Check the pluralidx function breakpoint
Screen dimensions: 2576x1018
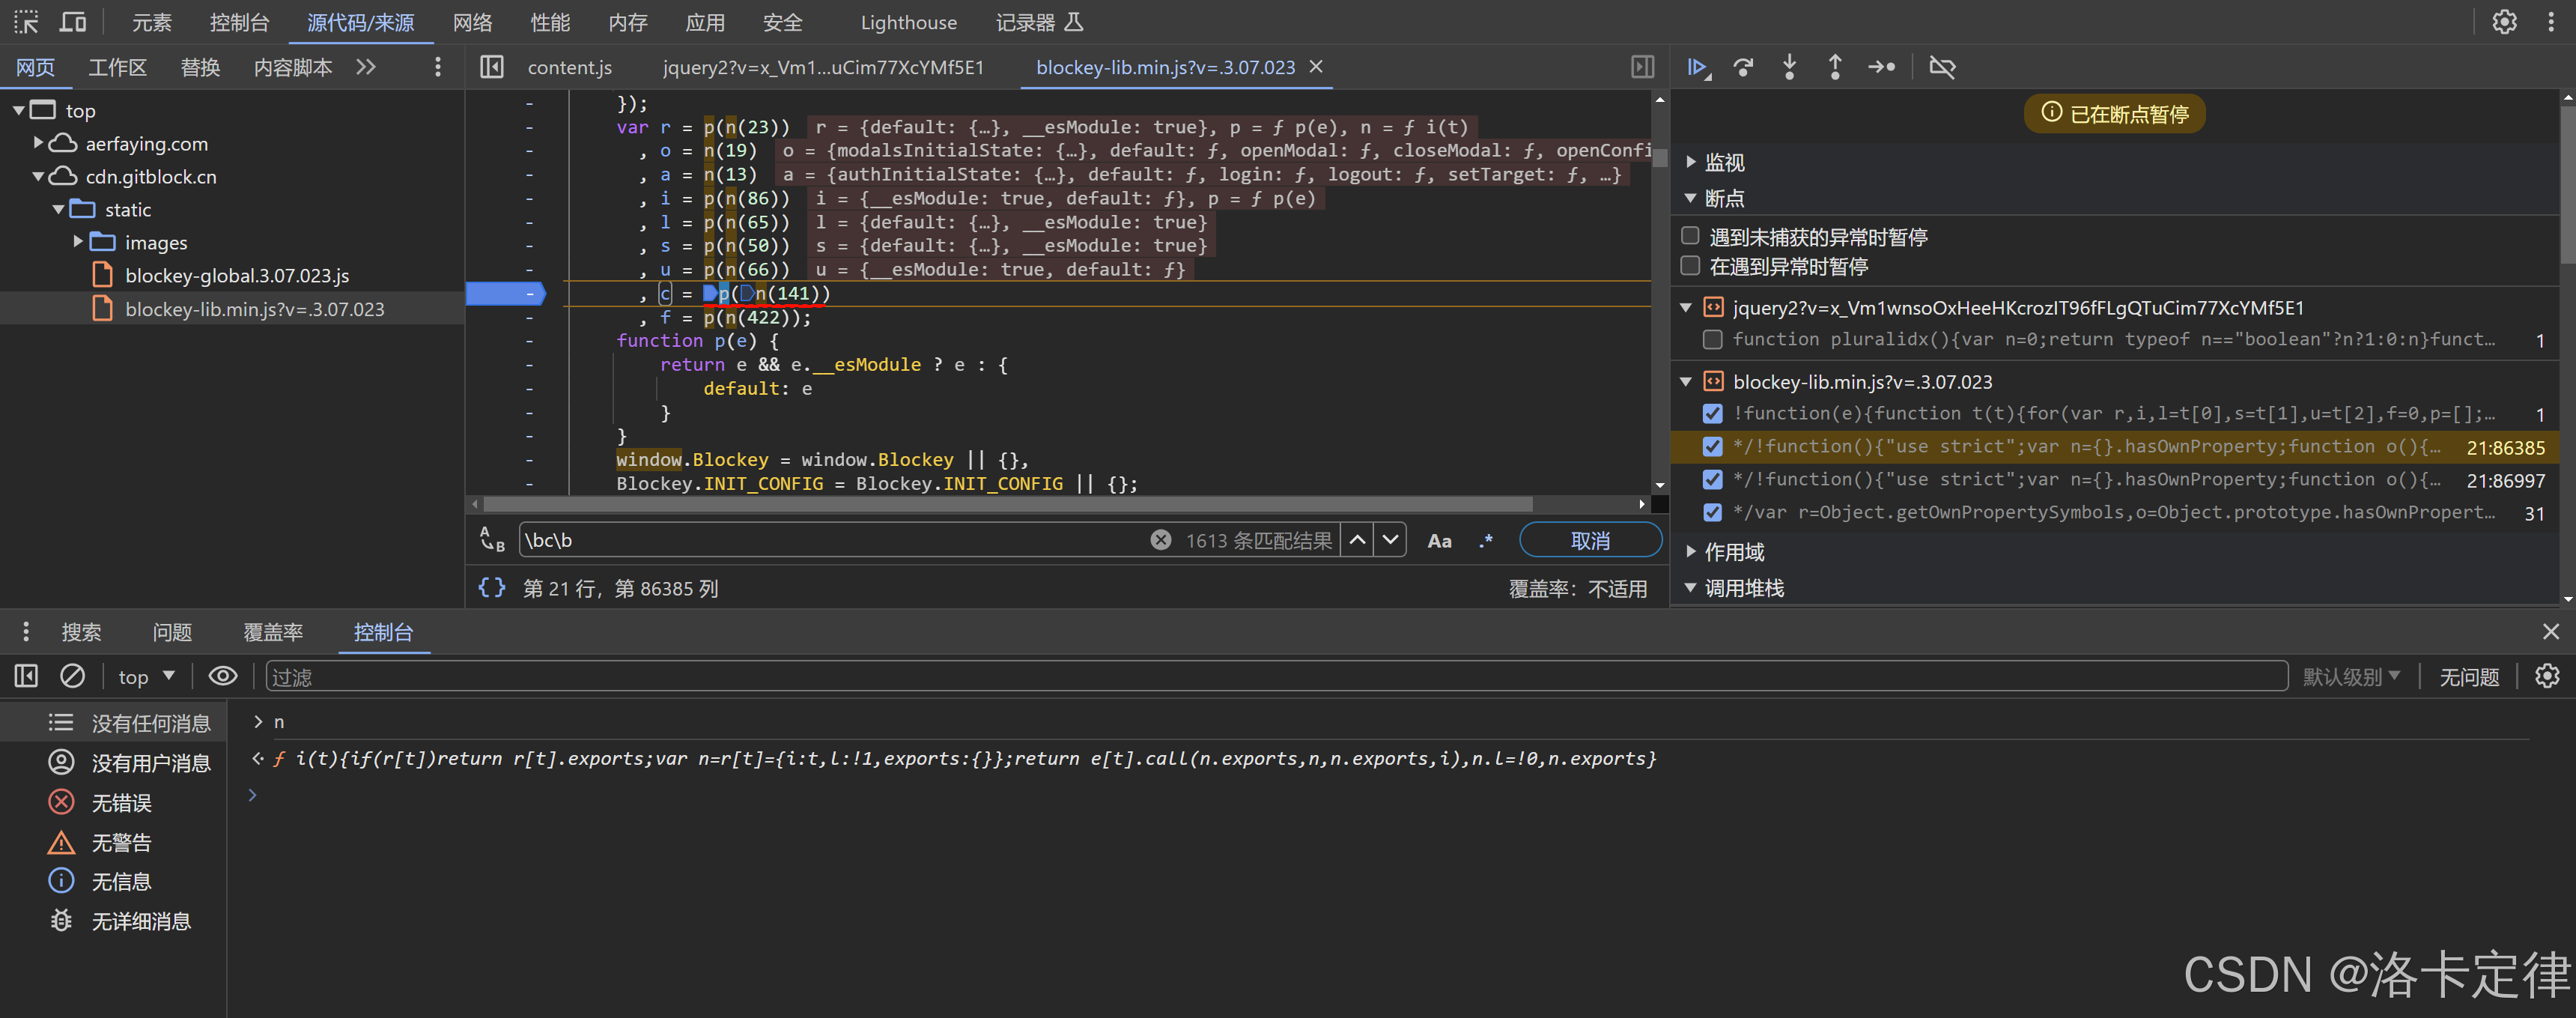pyautogui.click(x=1712, y=340)
